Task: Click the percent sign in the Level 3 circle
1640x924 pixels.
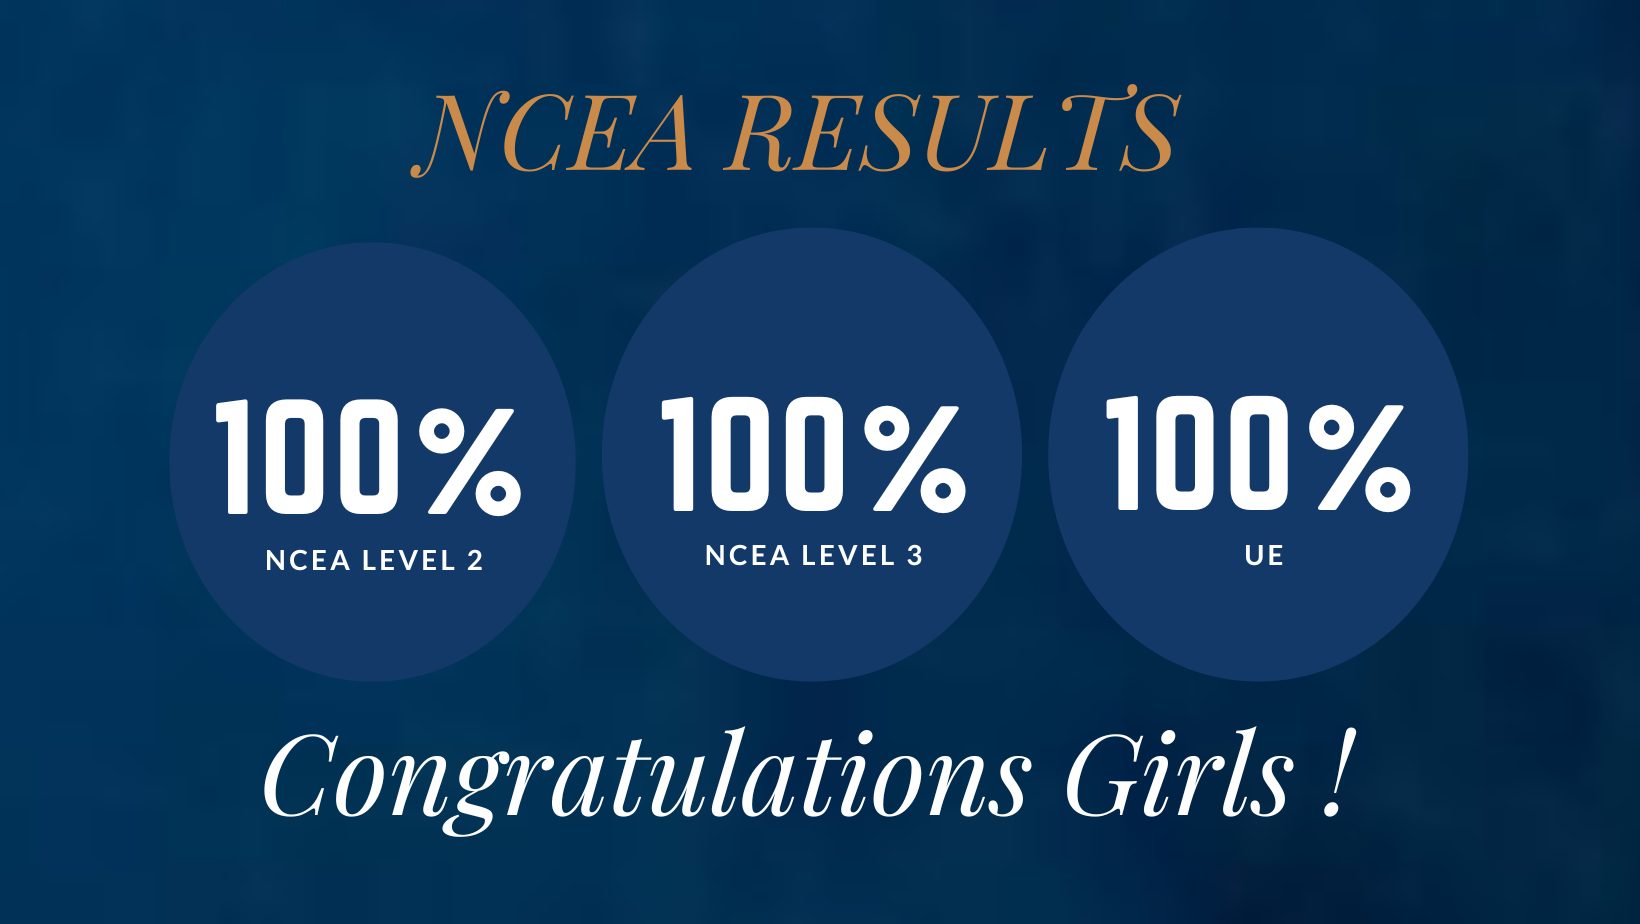Action: click(x=915, y=458)
